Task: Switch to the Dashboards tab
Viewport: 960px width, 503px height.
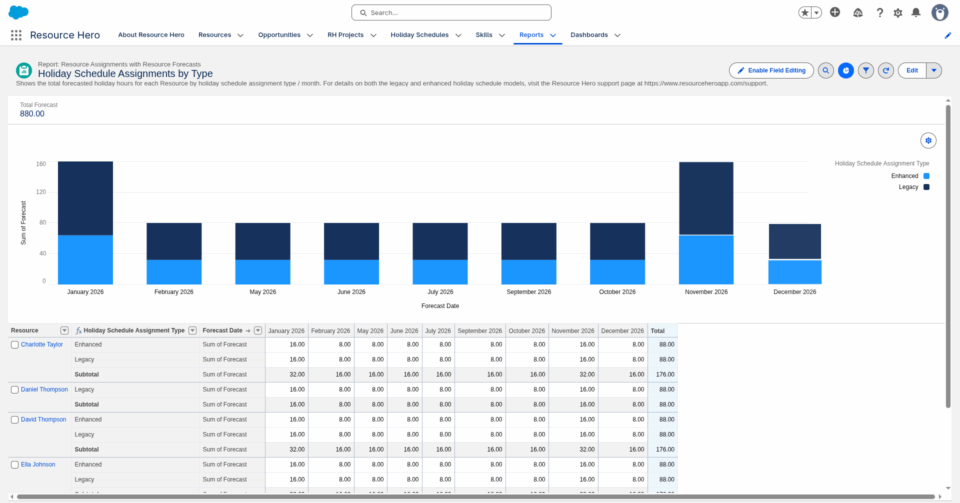Action: [589, 35]
